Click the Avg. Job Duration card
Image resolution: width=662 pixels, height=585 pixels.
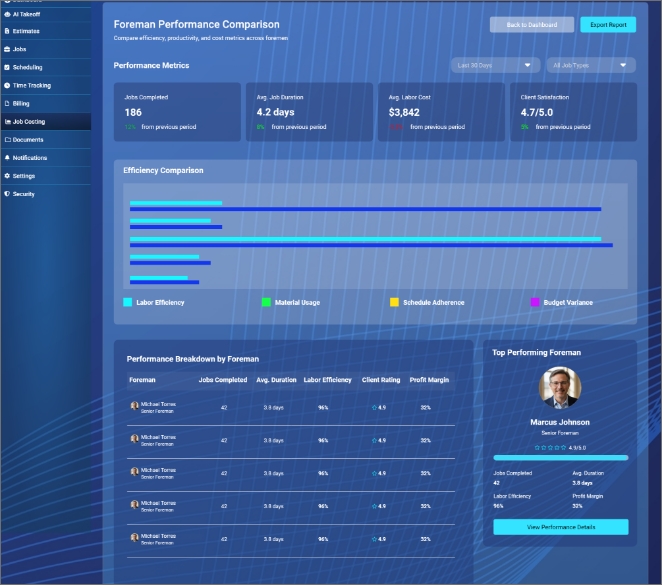tap(309, 112)
